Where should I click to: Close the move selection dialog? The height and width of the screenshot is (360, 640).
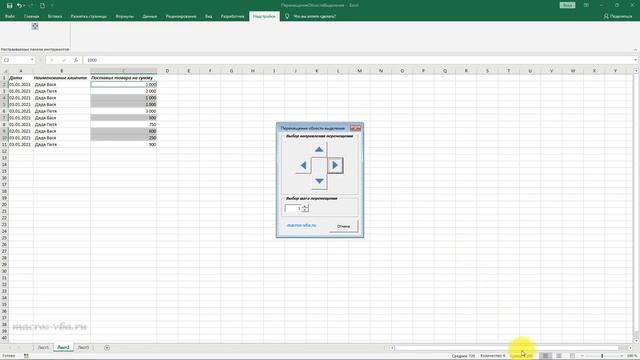(x=355, y=128)
